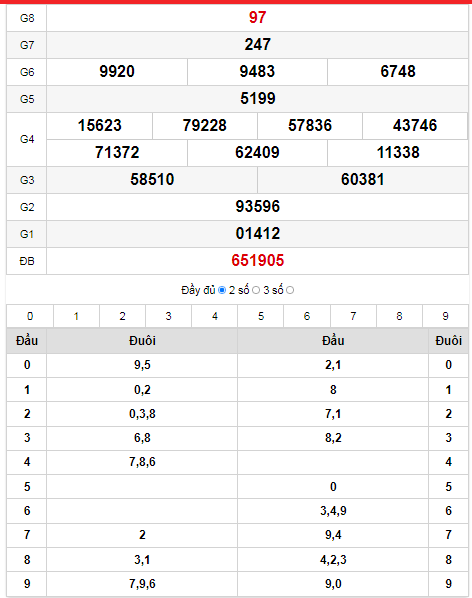The image size is (472, 598).
Task: Click the Đuôi value 7,8,6
Action: click(142, 462)
